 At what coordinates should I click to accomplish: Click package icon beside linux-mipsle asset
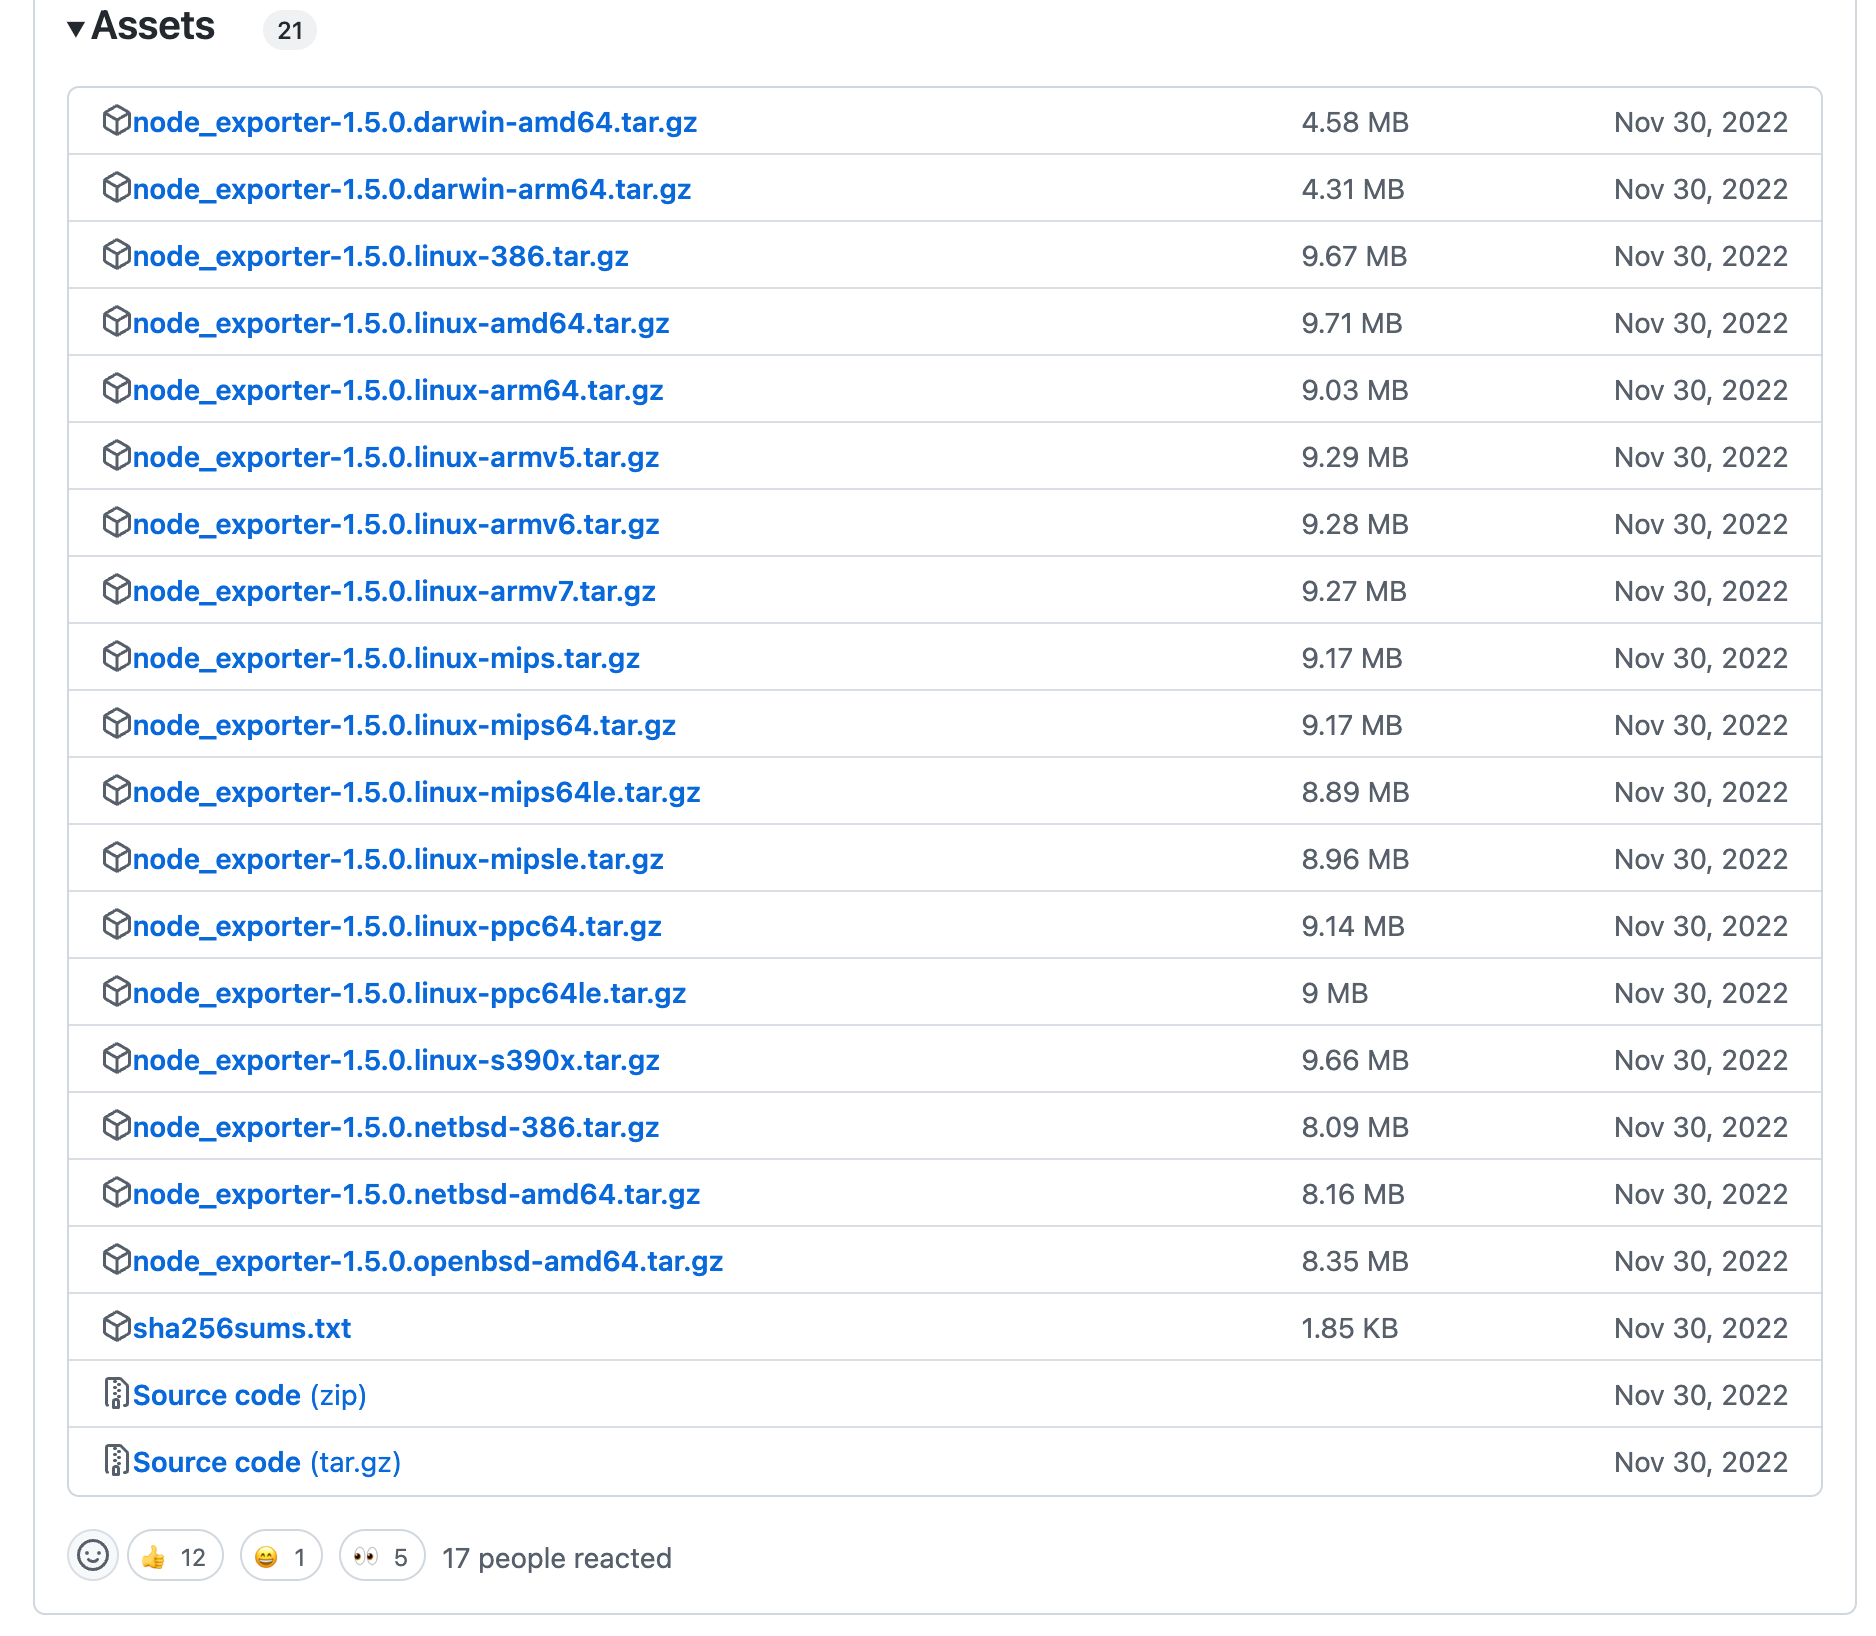117,857
